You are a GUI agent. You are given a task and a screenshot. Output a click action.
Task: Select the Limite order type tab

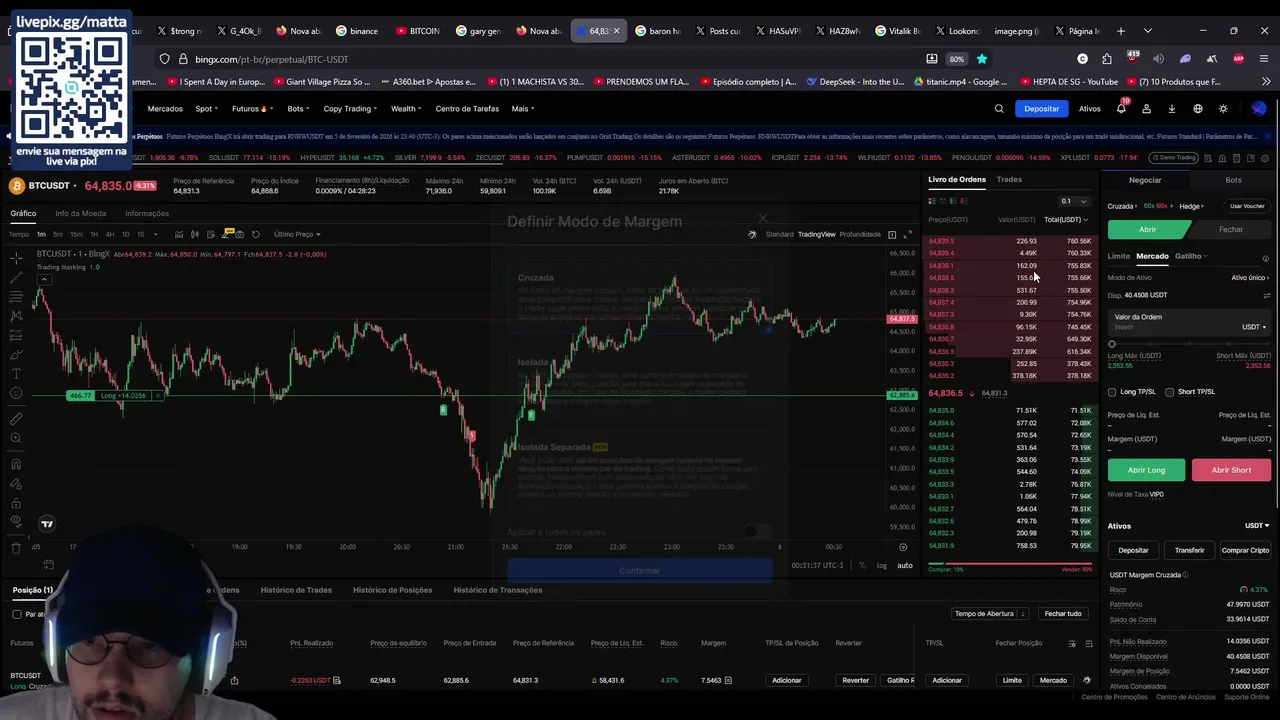(1118, 256)
